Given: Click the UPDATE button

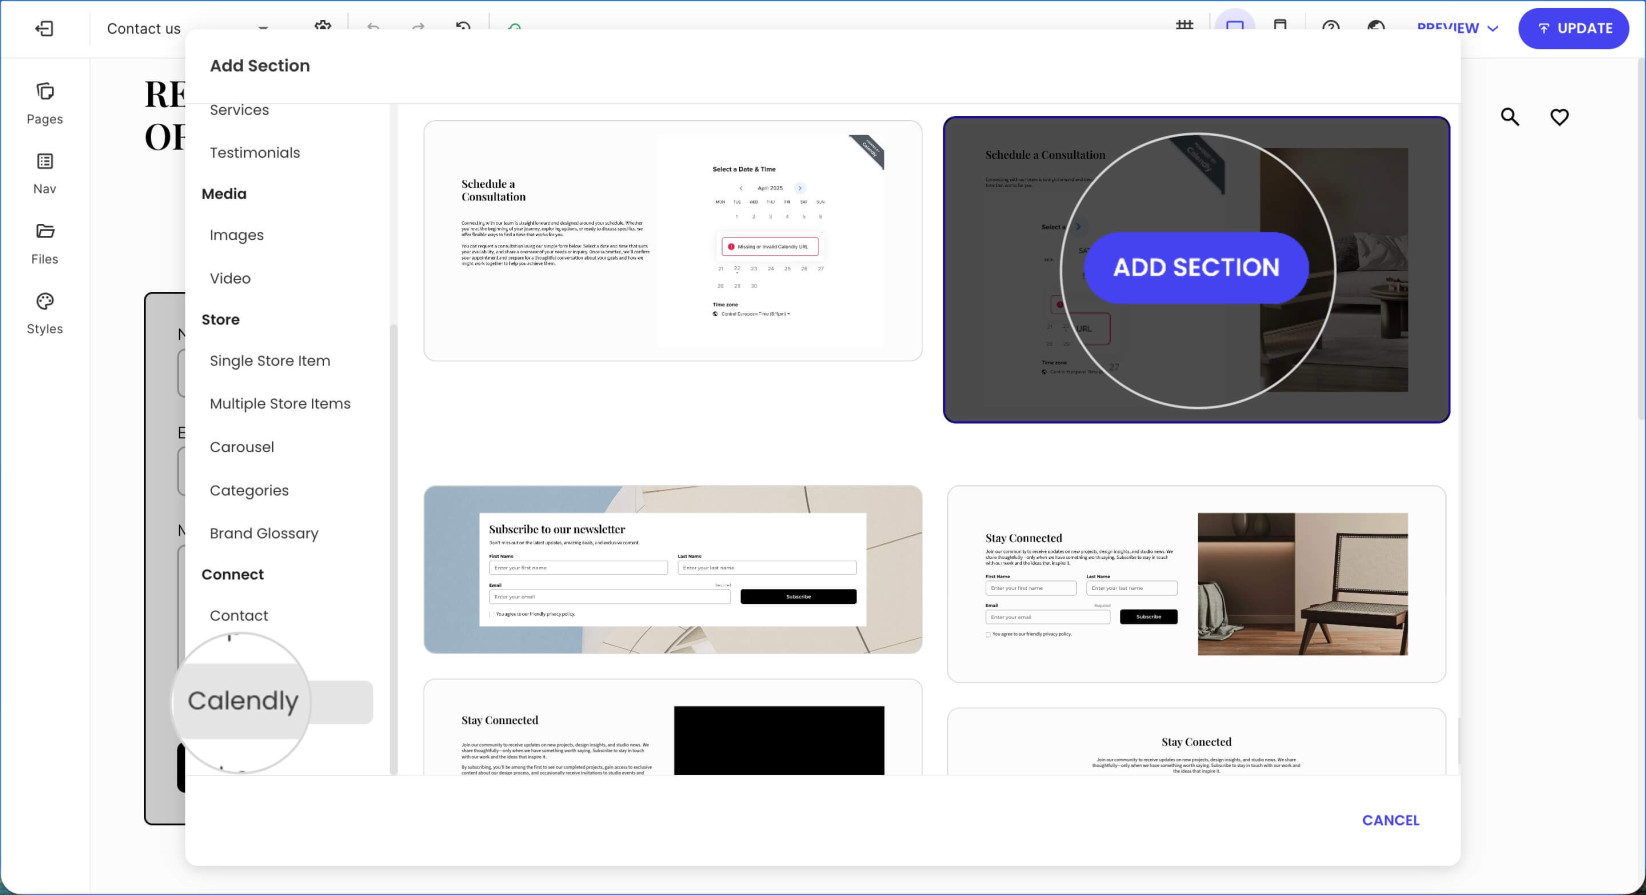Looking at the screenshot, I should tap(1574, 28).
